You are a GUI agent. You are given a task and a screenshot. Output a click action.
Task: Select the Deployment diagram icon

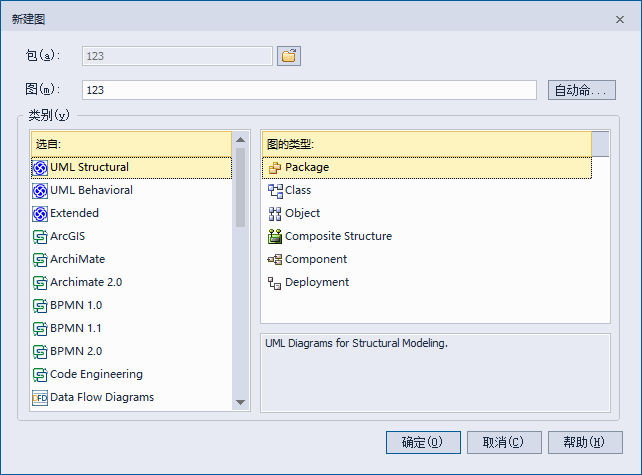click(275, 283)
